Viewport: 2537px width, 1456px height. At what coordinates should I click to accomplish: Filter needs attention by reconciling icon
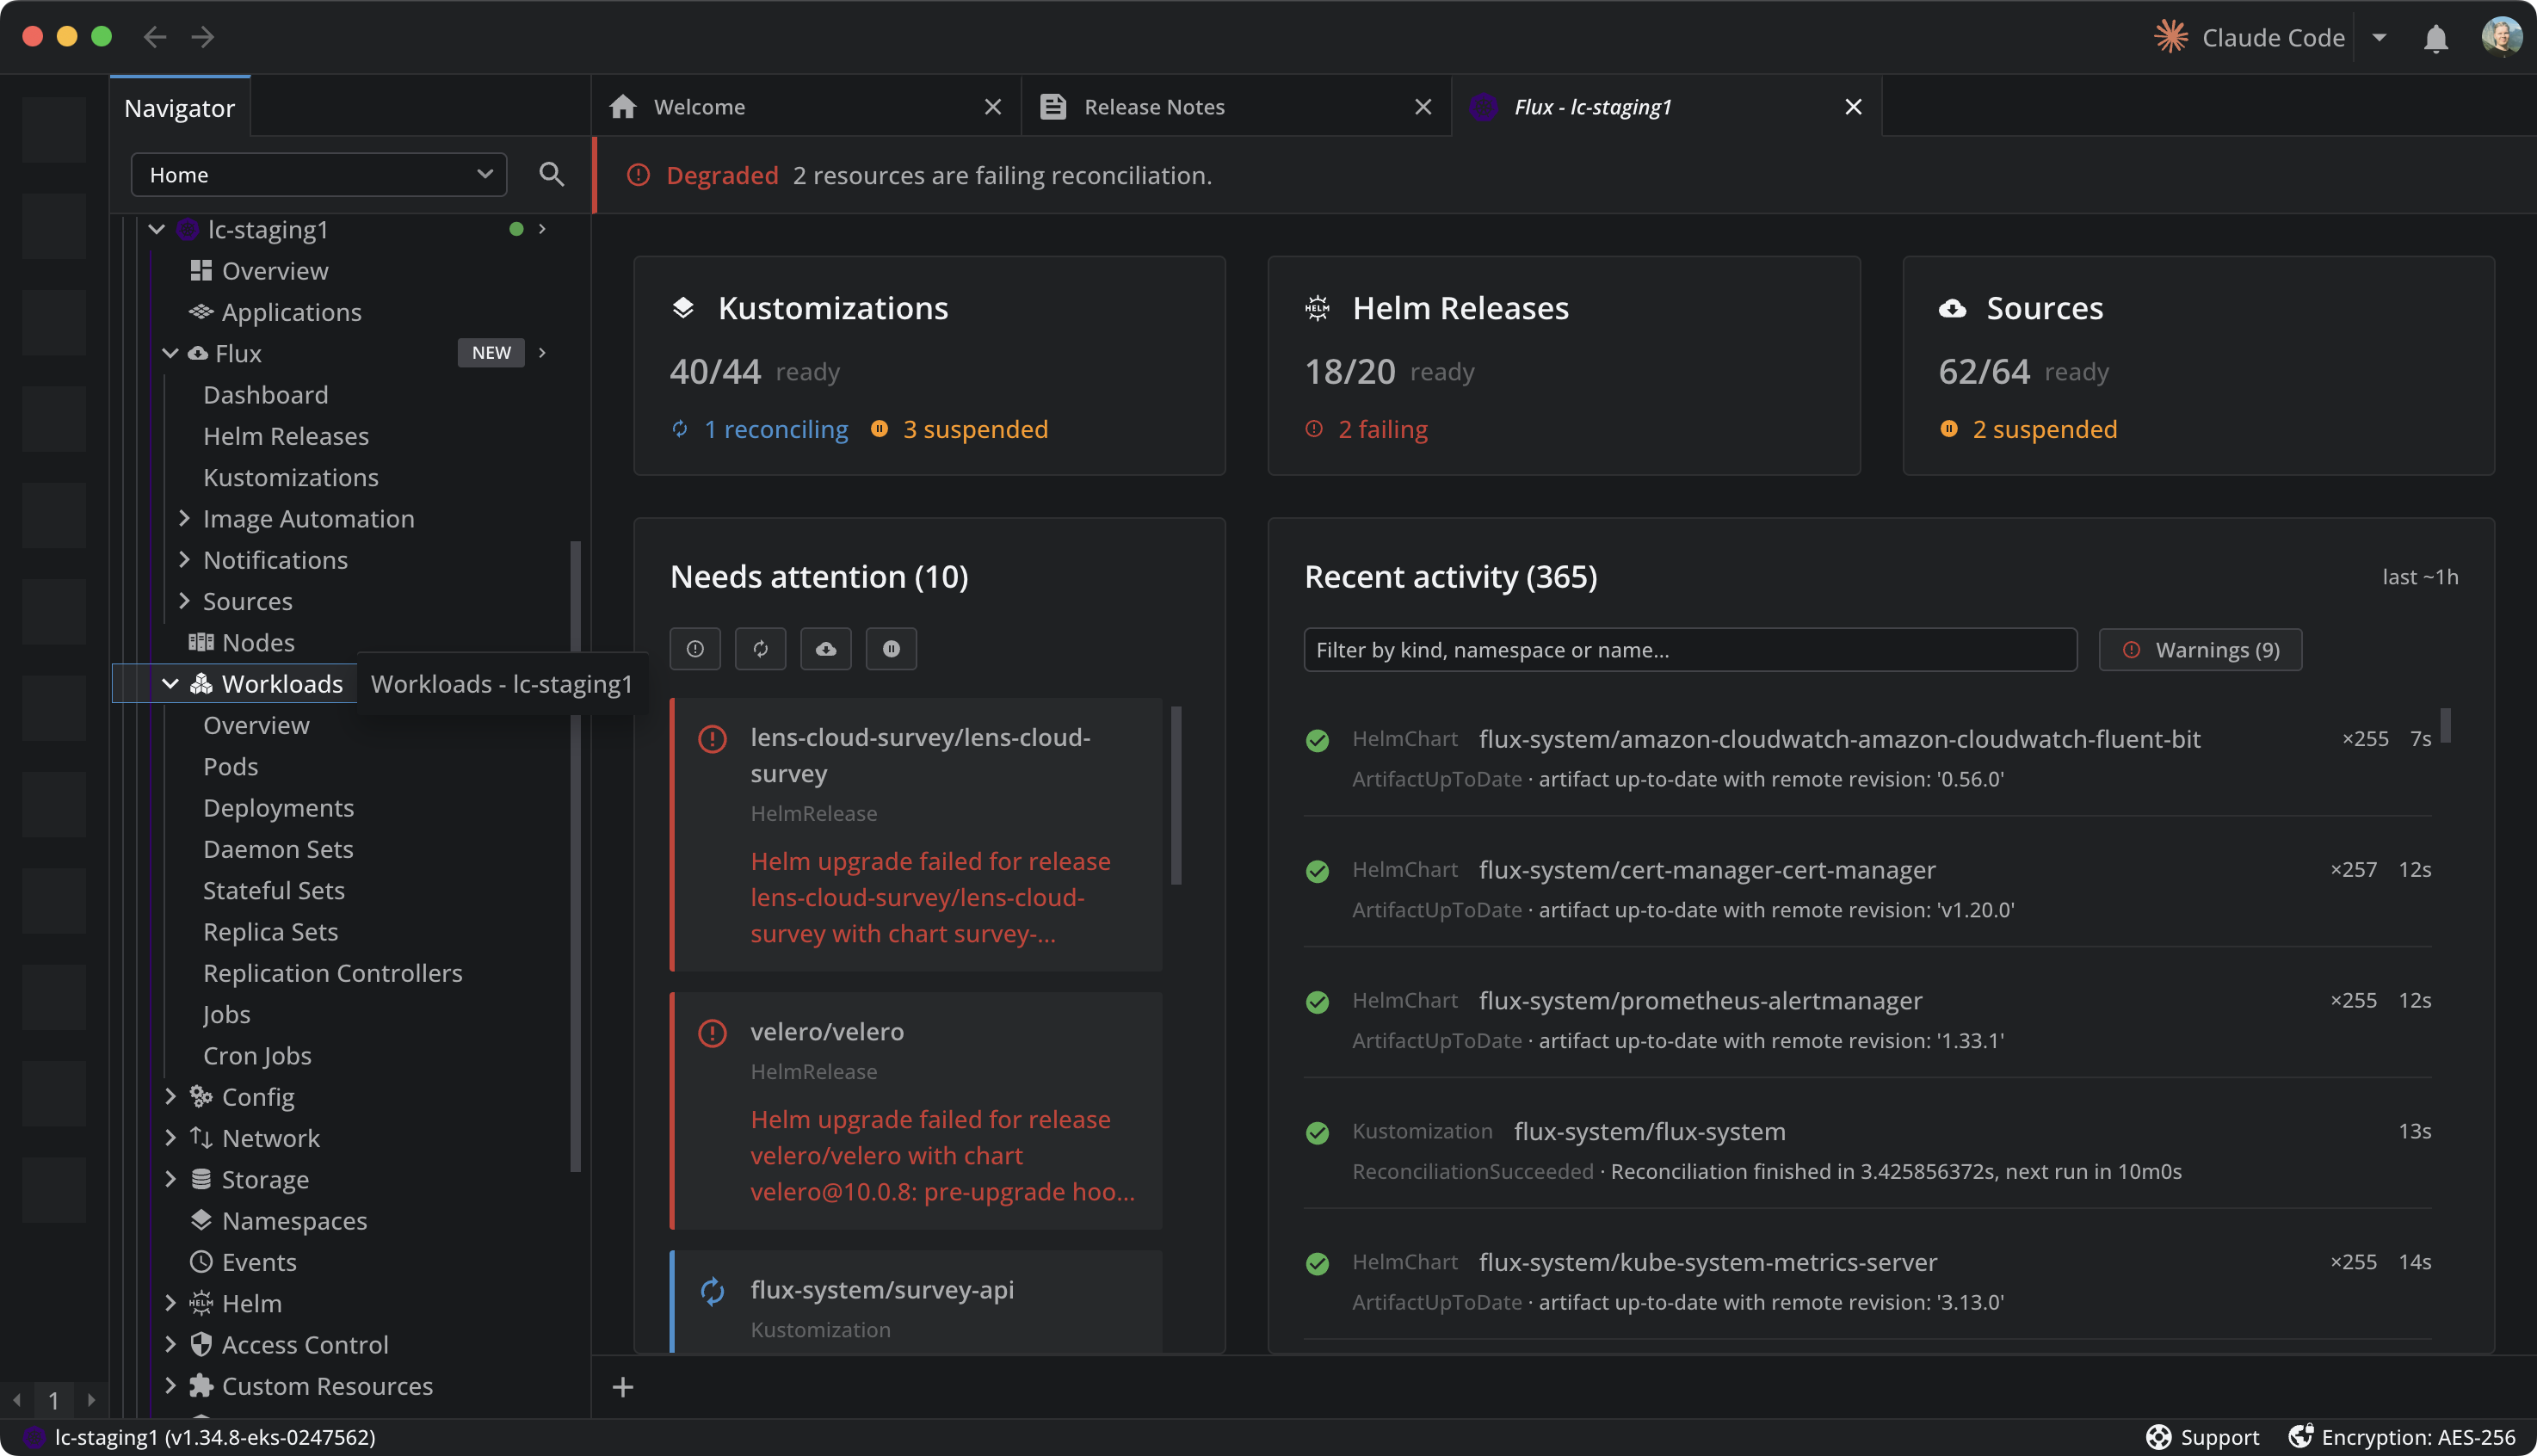point(760,649)
